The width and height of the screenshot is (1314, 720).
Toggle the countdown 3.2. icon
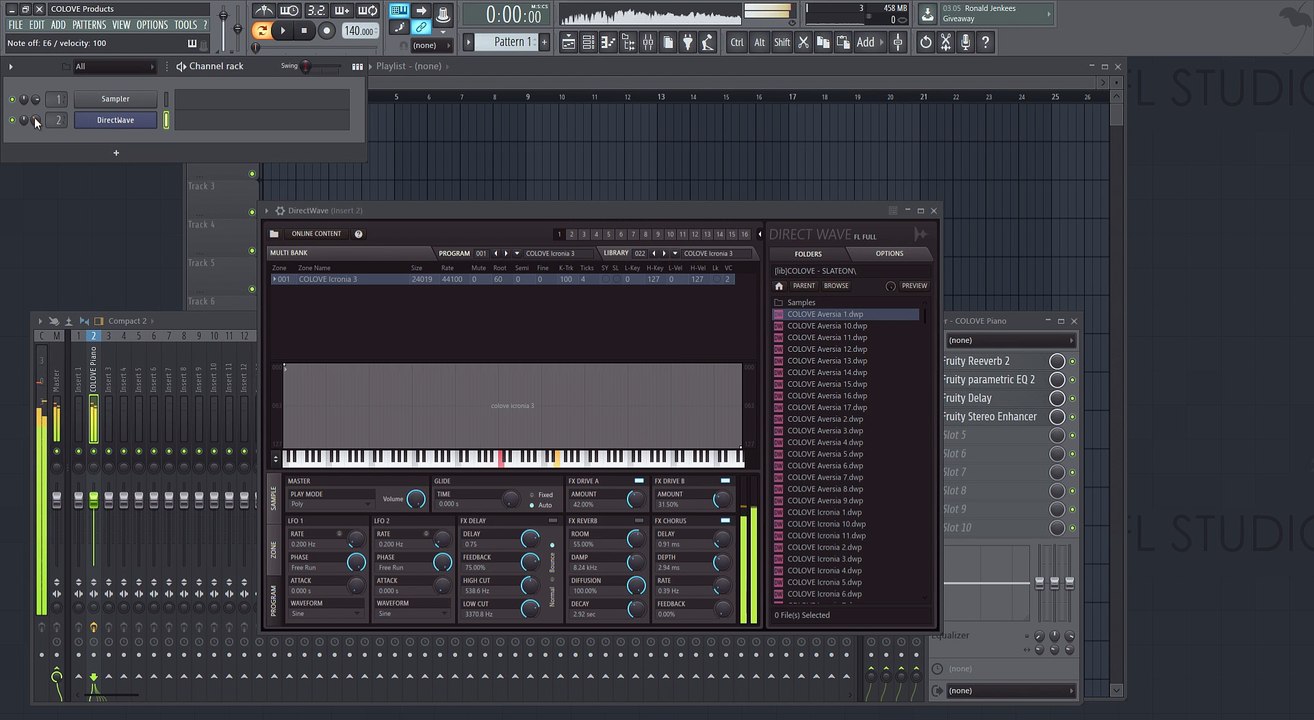[x=316, y=11]
